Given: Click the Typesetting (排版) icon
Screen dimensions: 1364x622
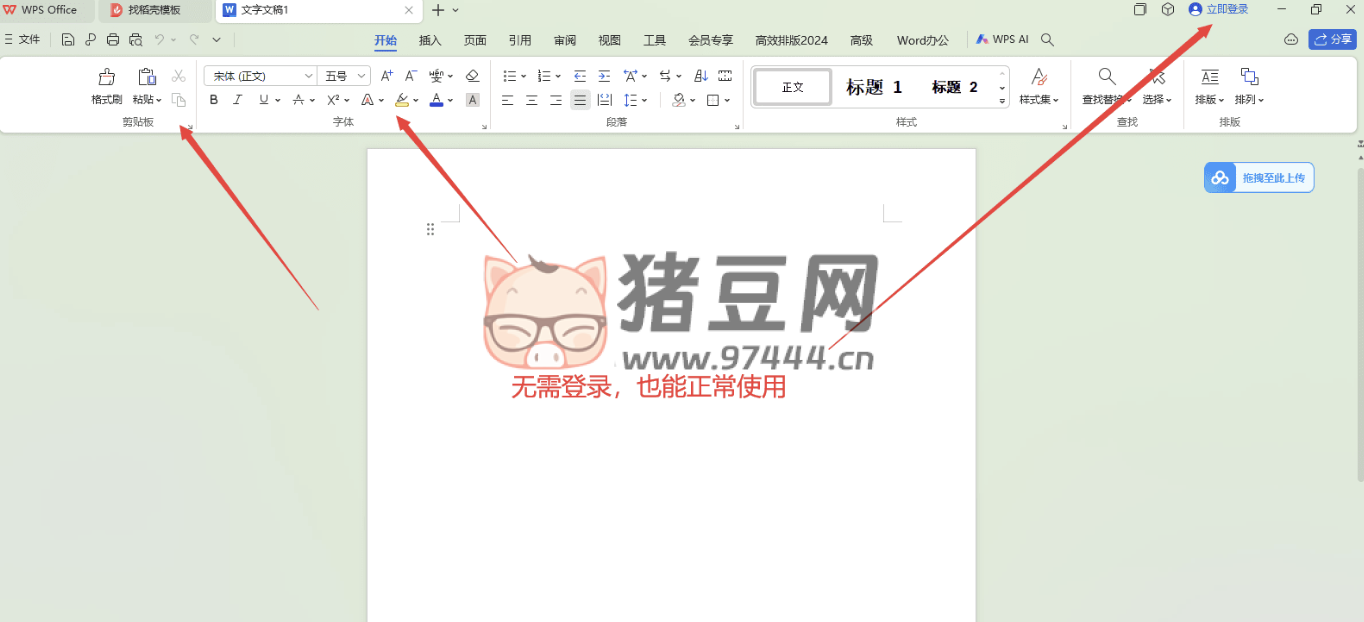Looking at the screenshot, I should [1210, 76].
